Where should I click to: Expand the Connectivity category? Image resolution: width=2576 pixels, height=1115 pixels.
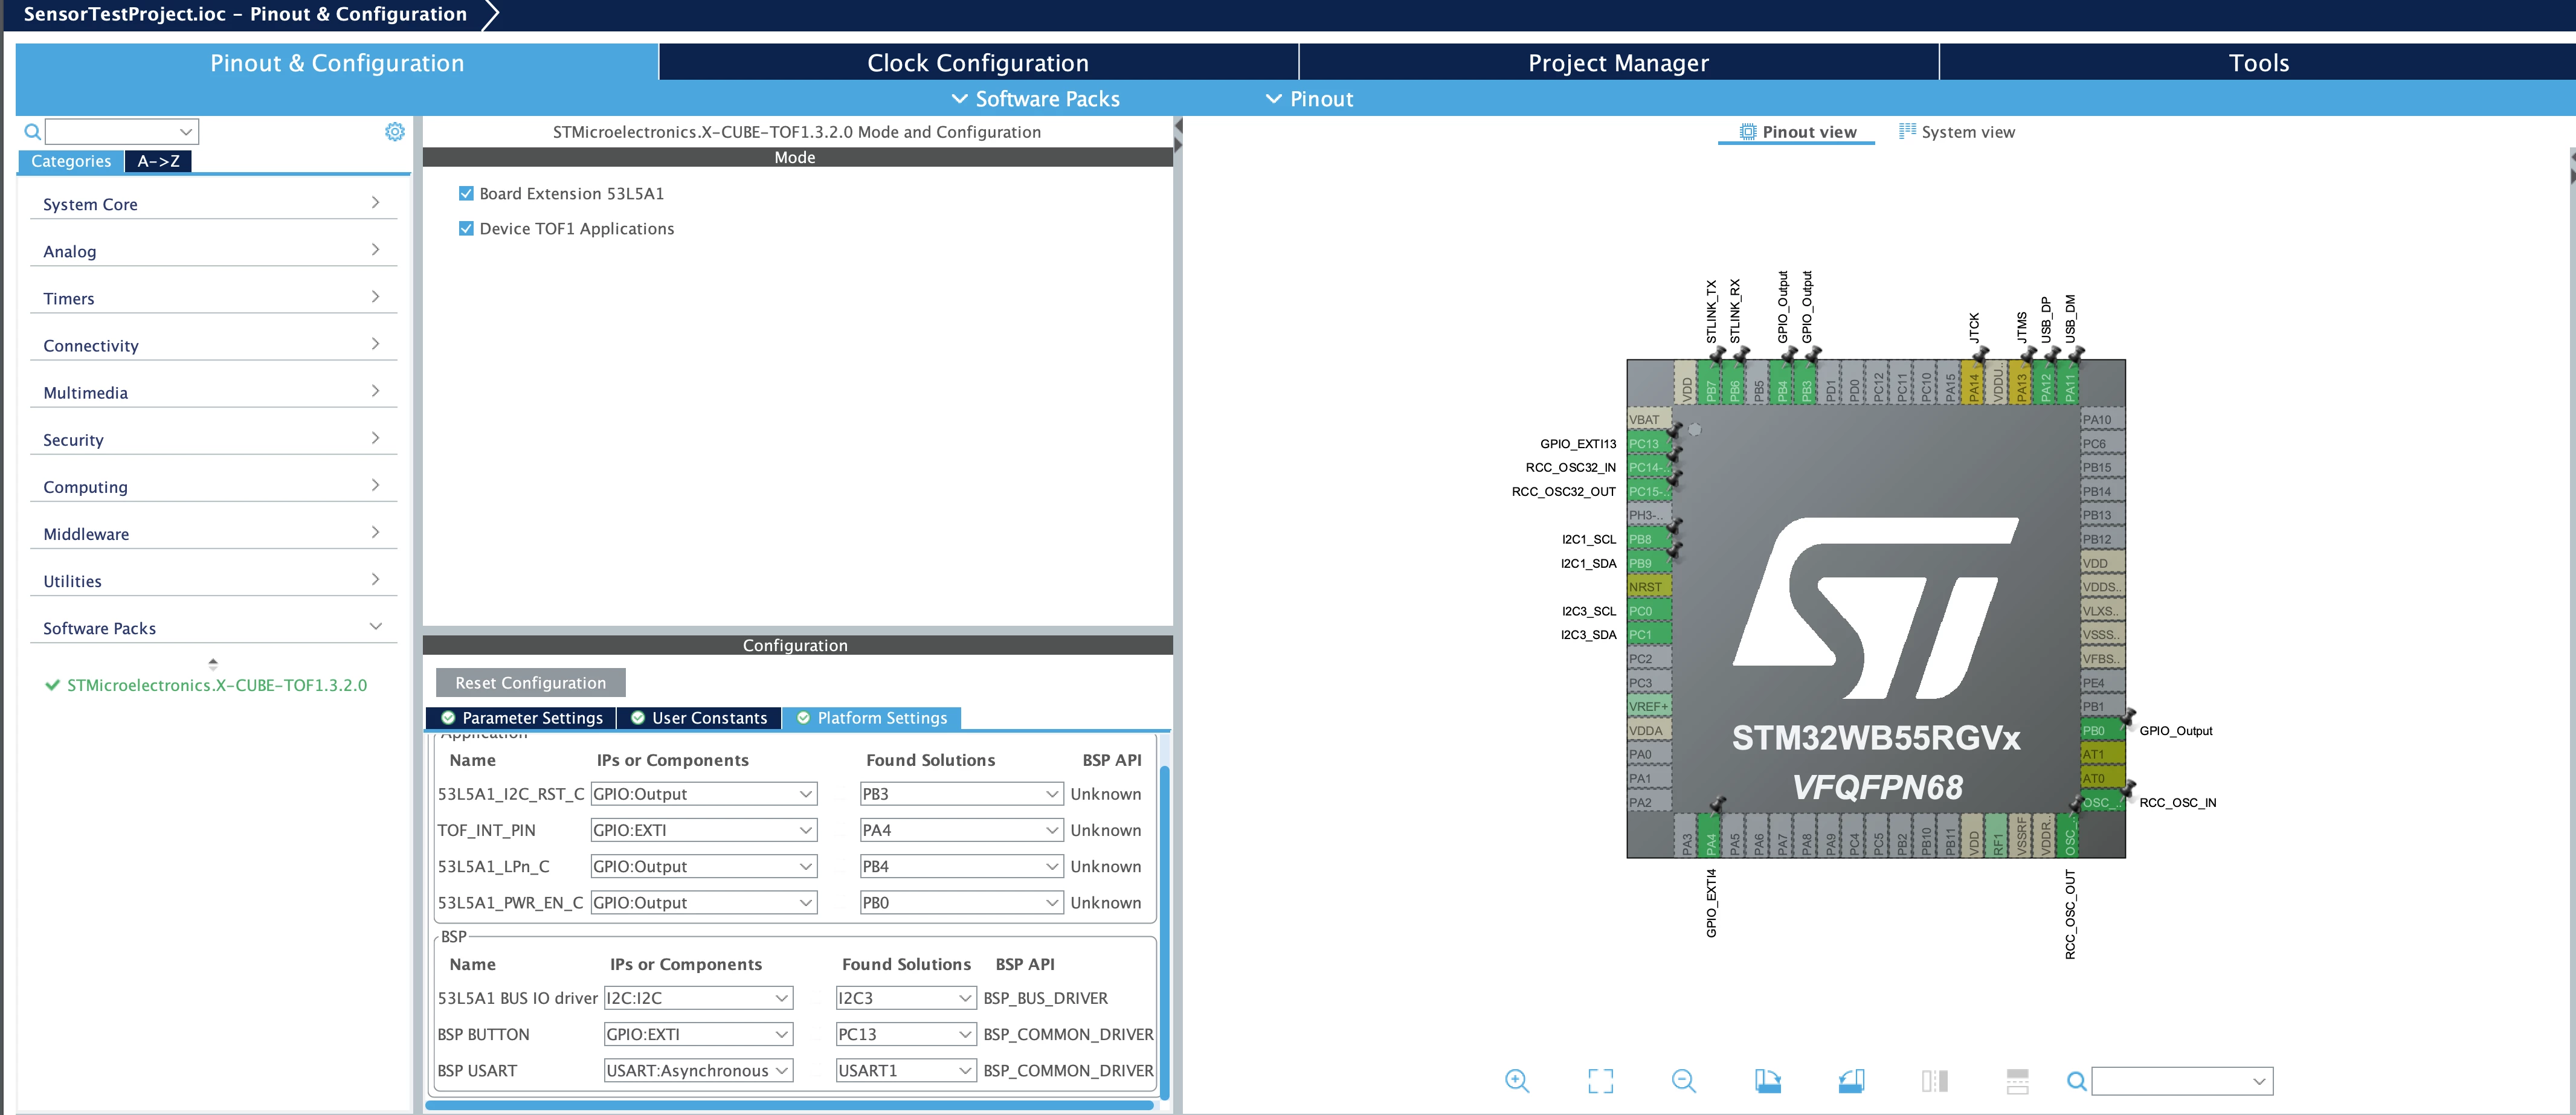pyautogui.click(x=213, y=344)
